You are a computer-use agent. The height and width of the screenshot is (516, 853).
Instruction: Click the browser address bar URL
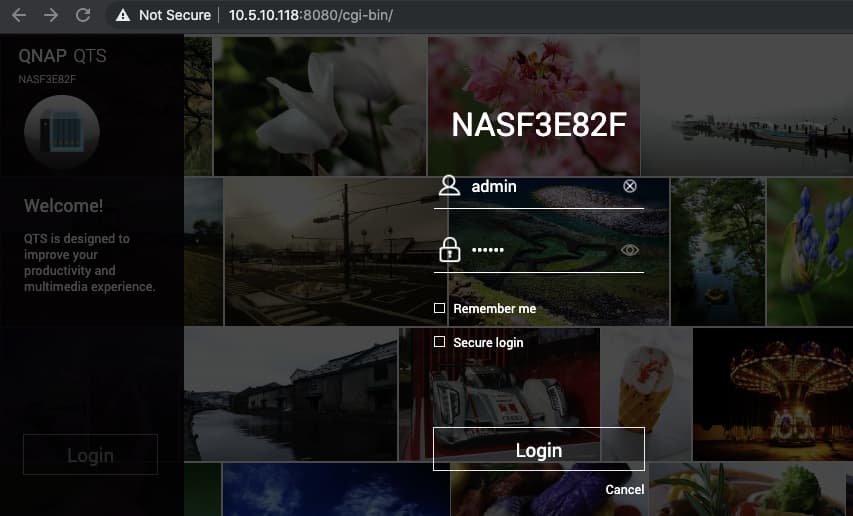click(310, 15)
